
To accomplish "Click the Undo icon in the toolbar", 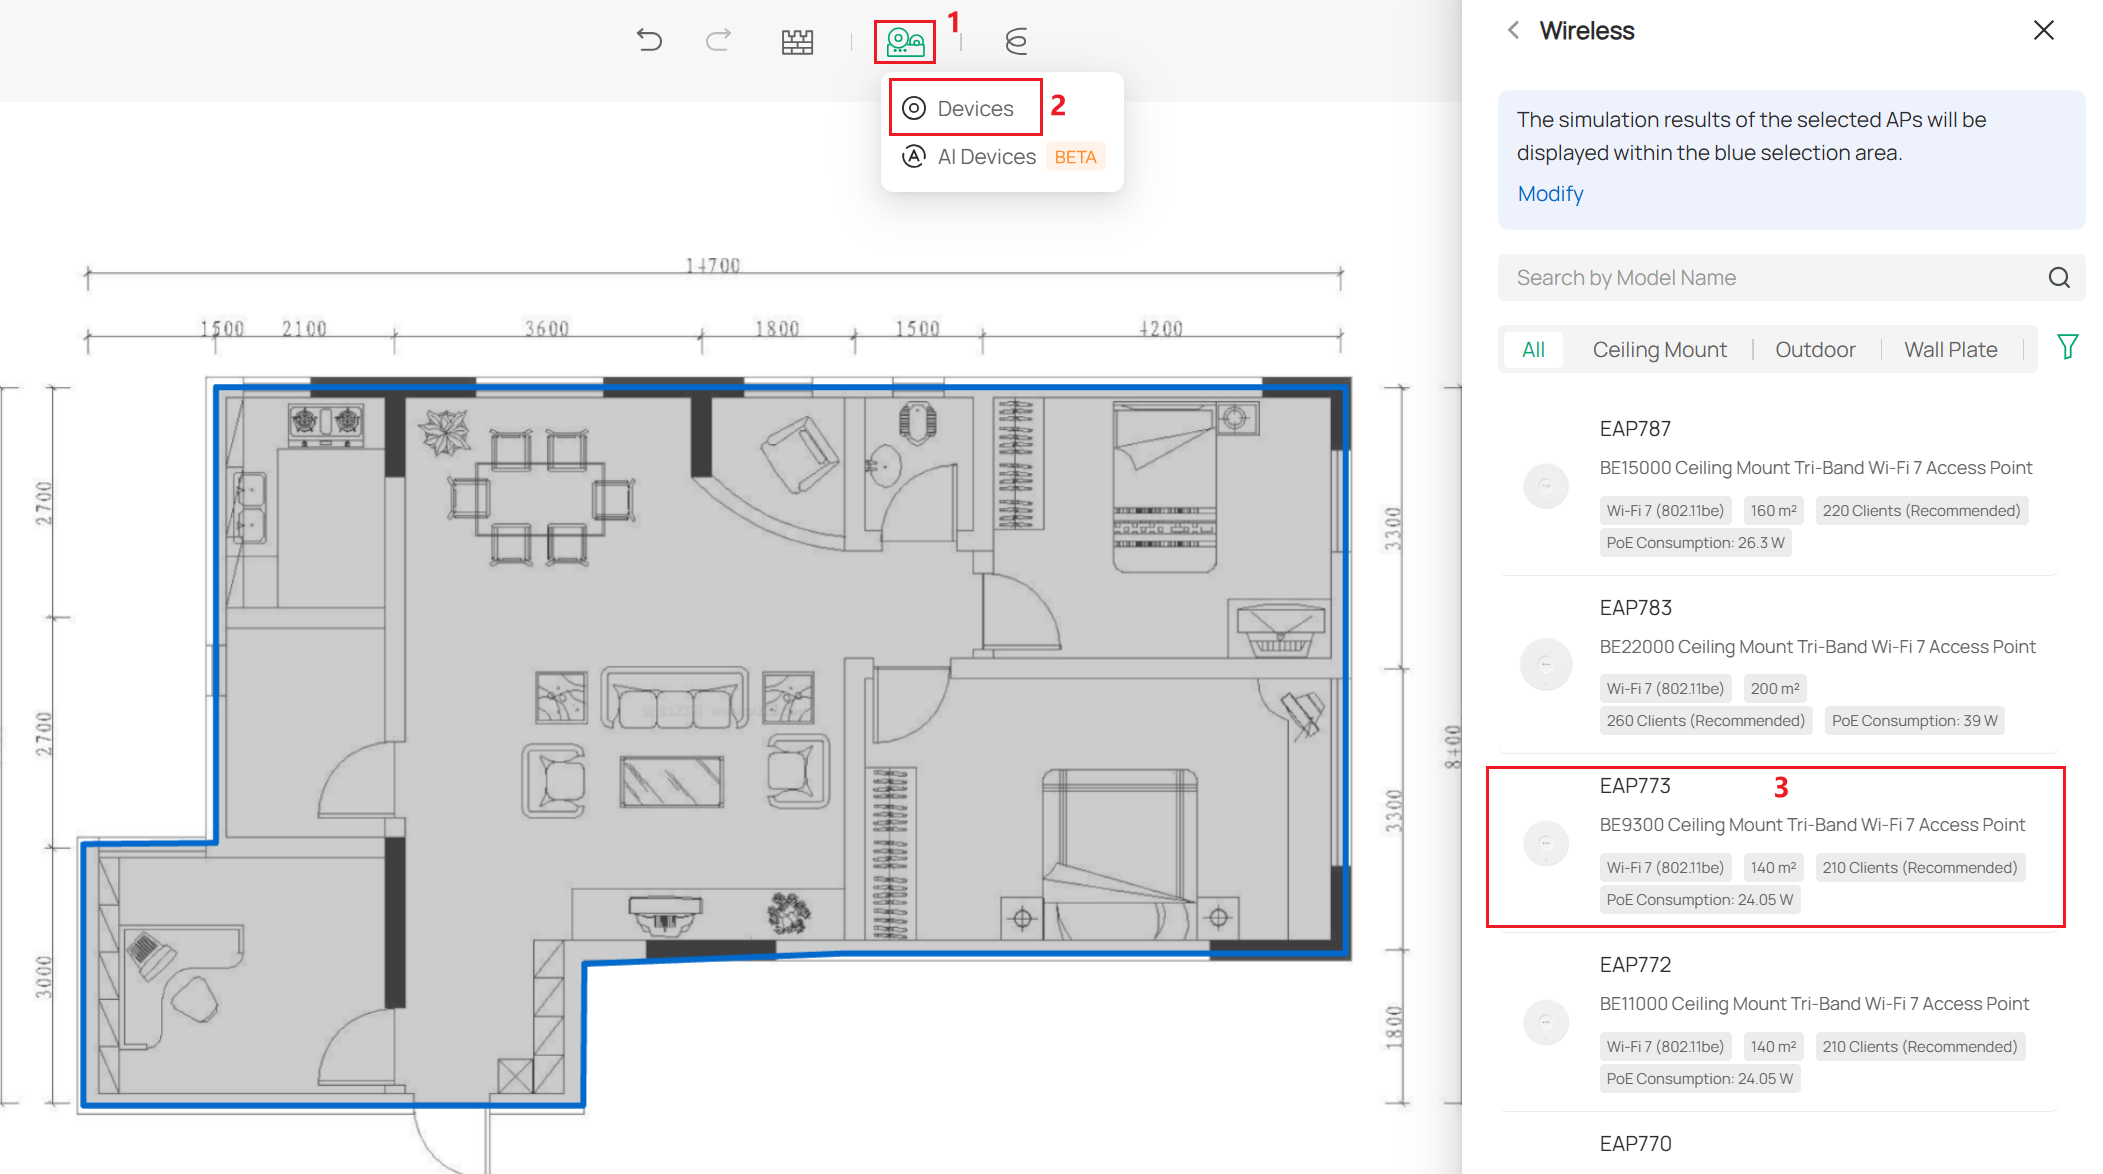I will click(x=649, y=40).
